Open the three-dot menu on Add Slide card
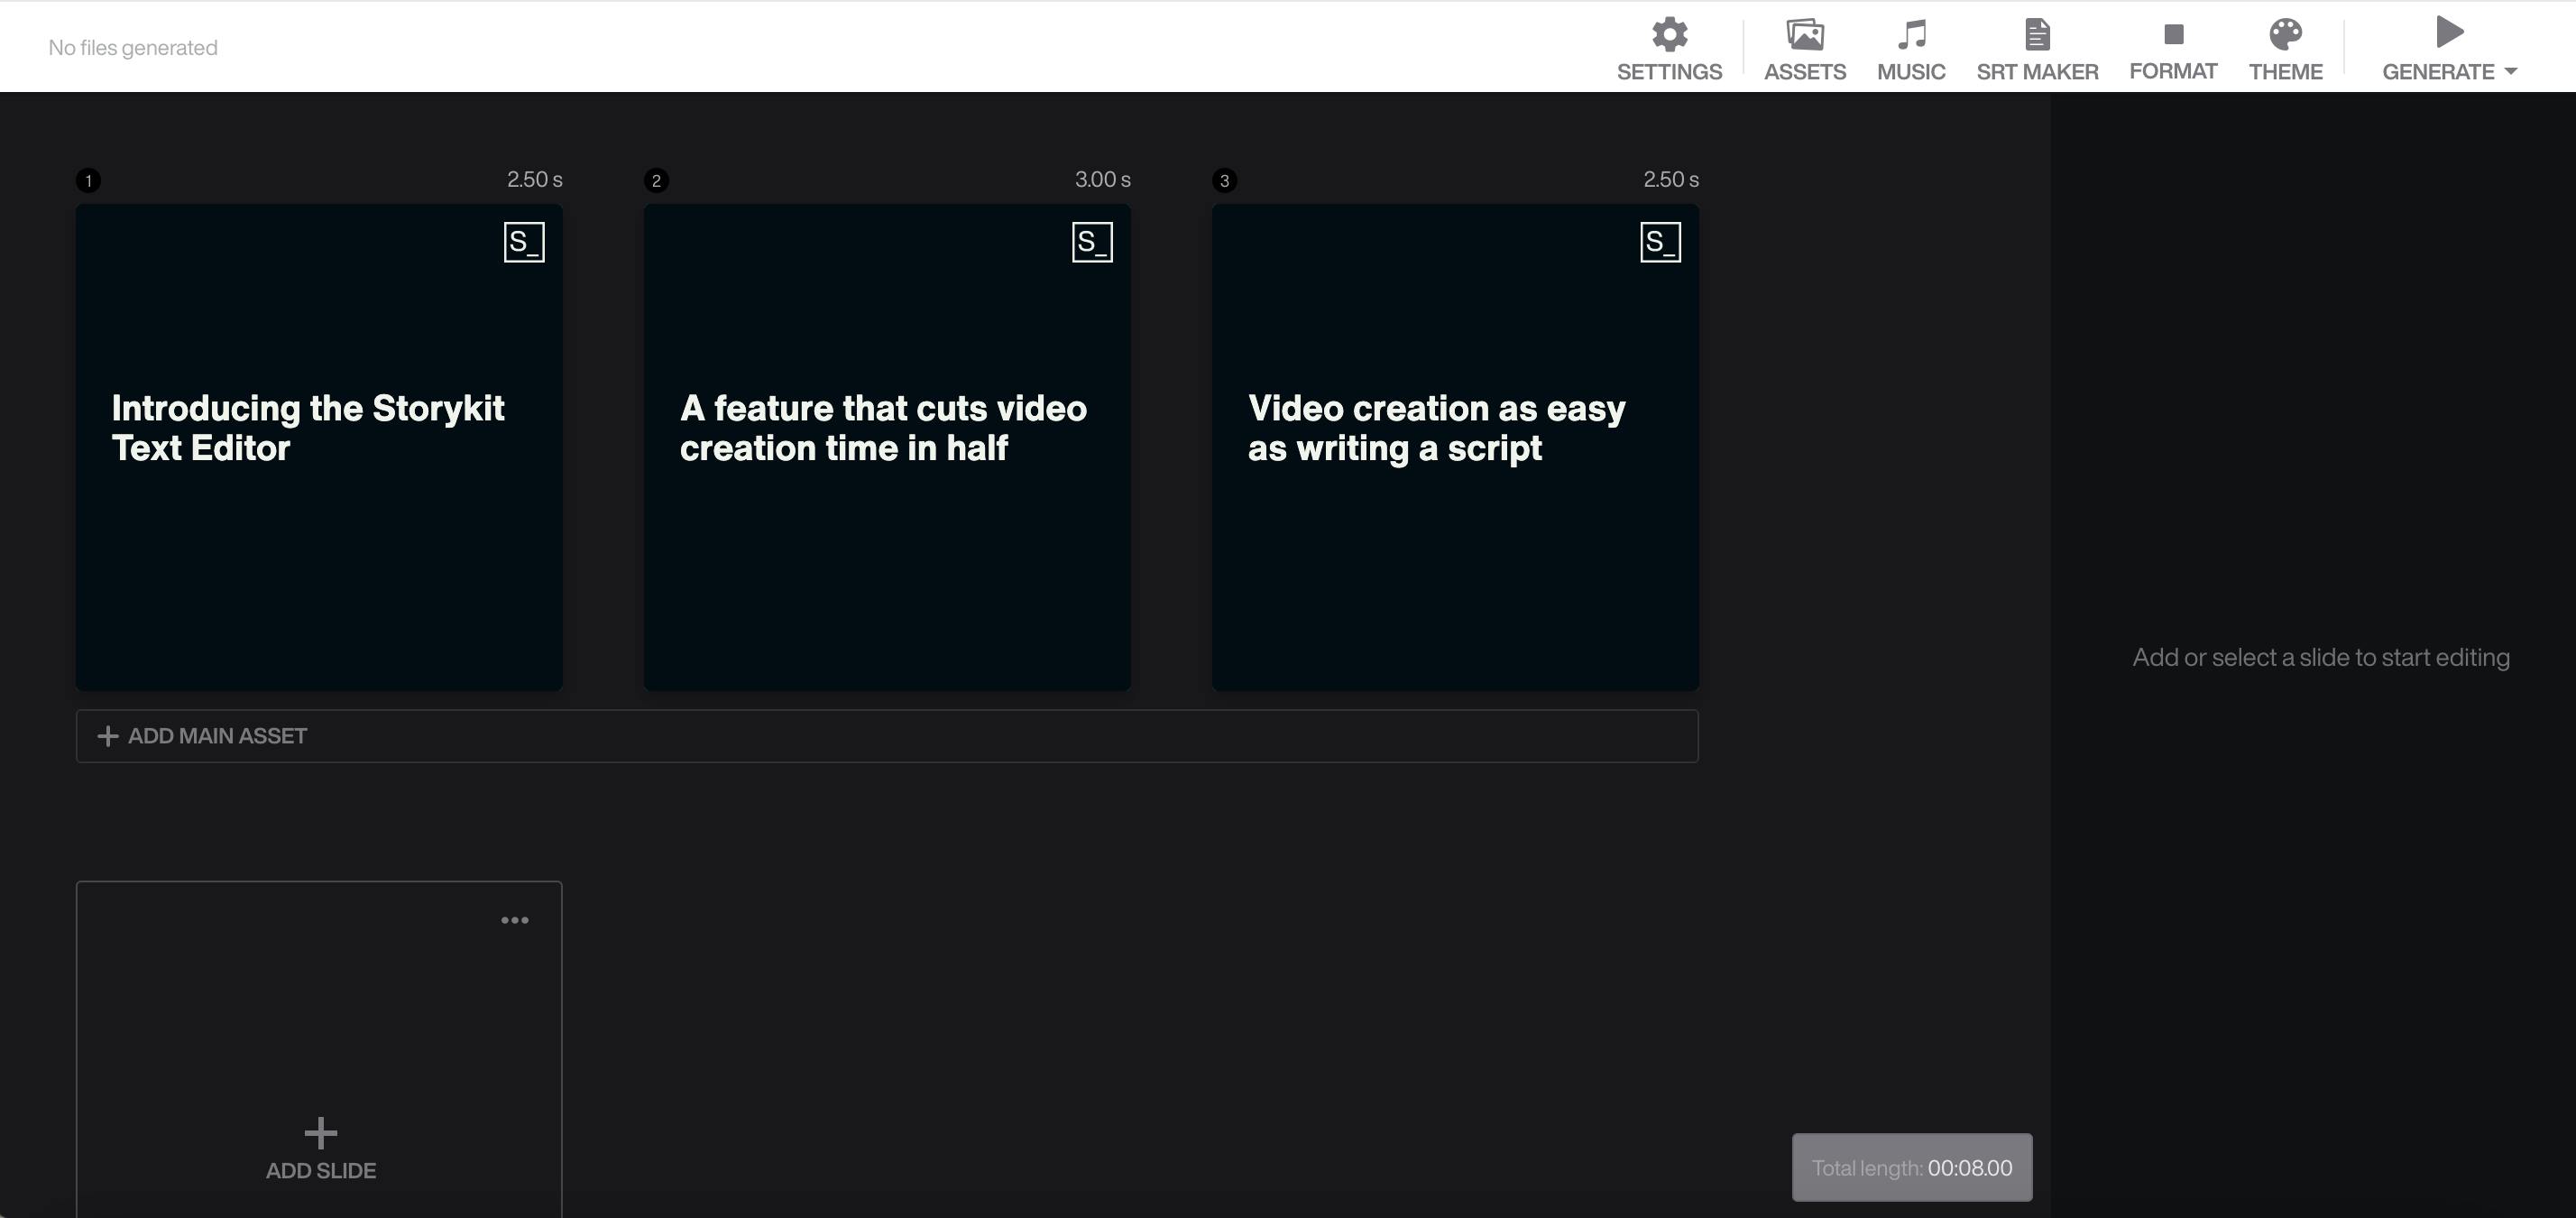 (515, 920)
